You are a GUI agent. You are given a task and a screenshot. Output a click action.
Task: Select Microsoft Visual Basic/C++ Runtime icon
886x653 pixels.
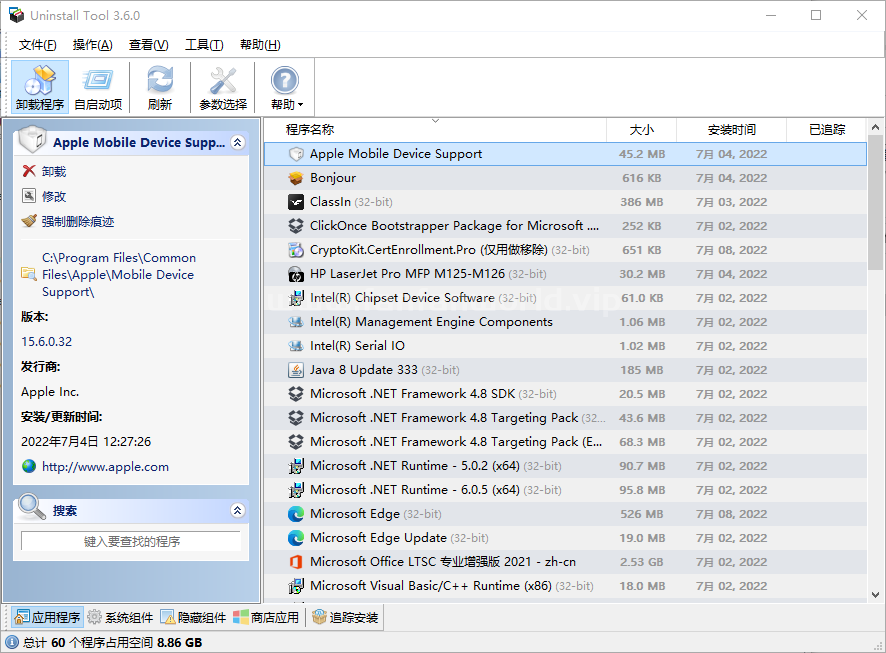click(x=296, y=586)
